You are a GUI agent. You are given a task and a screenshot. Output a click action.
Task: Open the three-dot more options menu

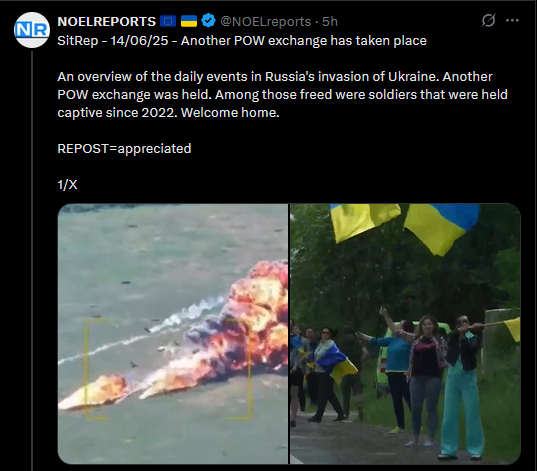pos(512,21)
